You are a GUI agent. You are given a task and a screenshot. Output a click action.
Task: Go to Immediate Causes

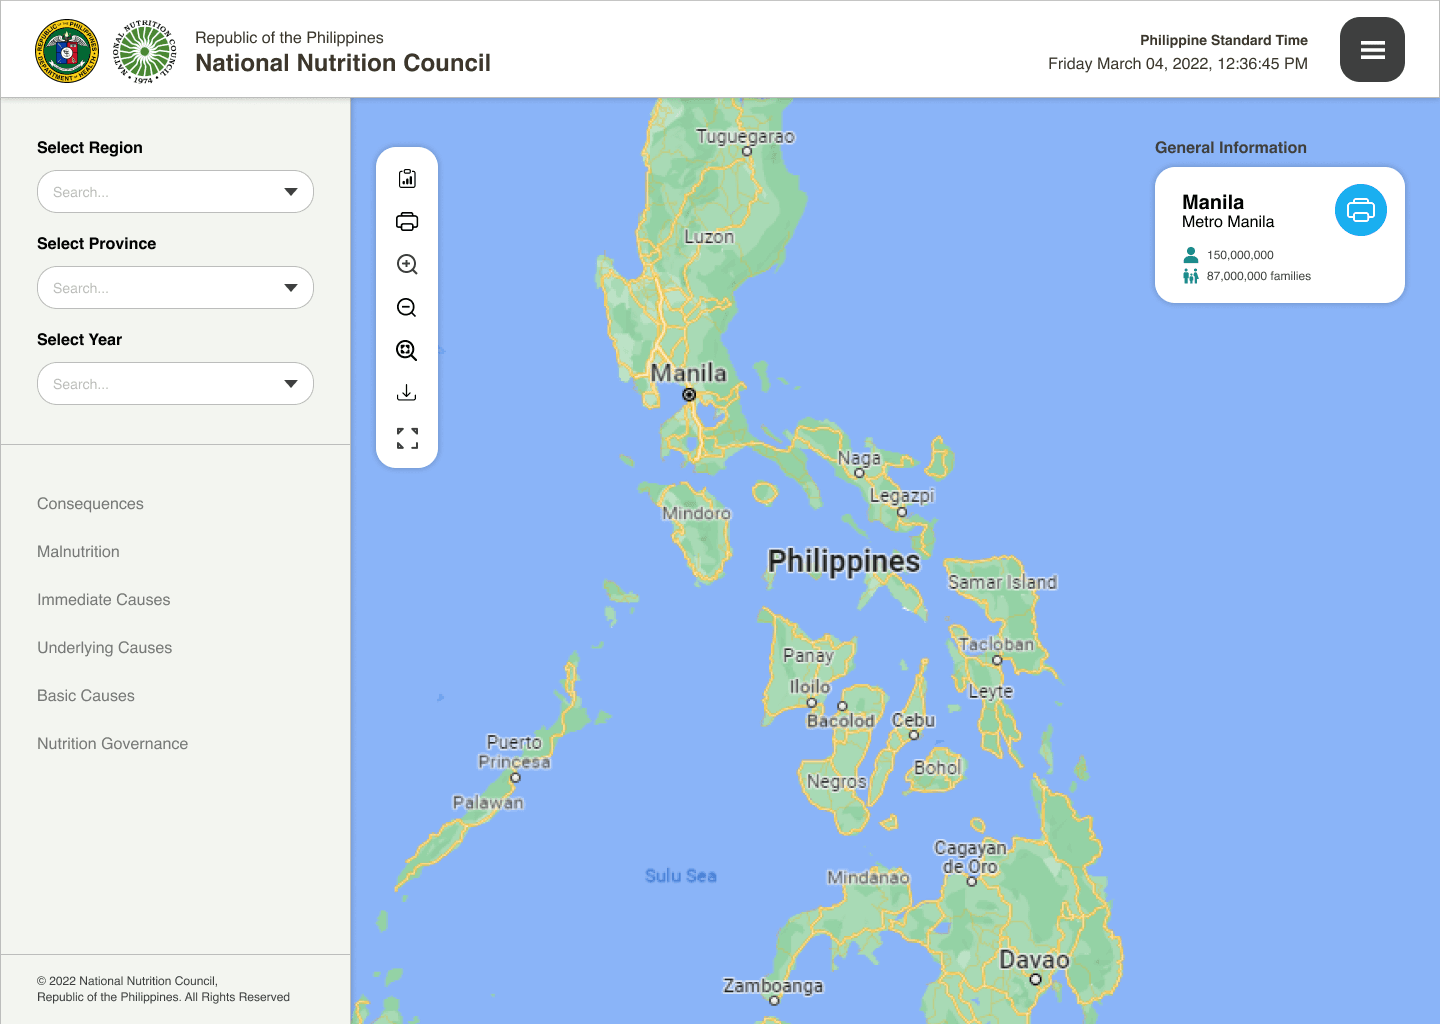pyautogui.click(x=103, y=600)
